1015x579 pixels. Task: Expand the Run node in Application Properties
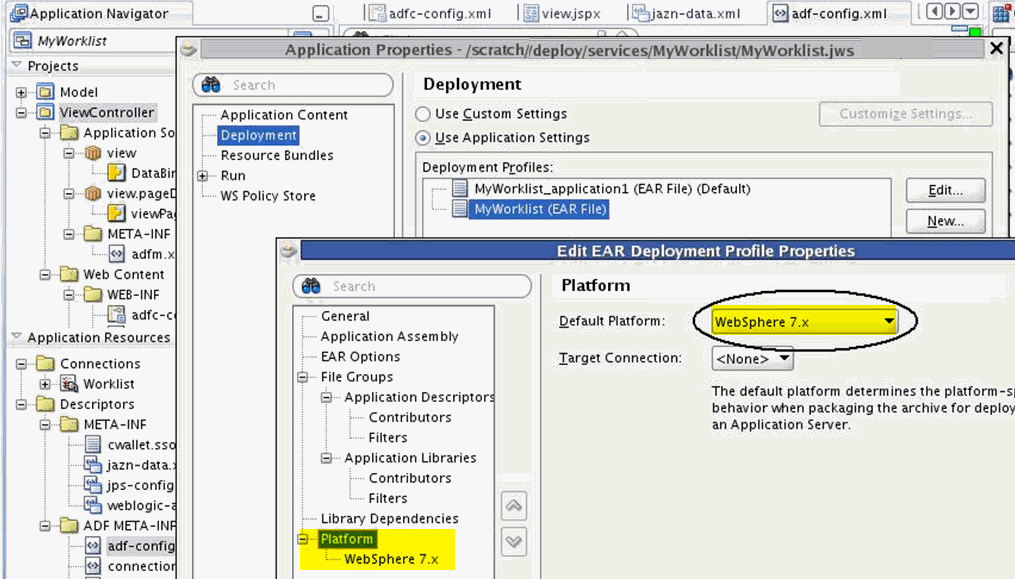(x=203, y=176)
